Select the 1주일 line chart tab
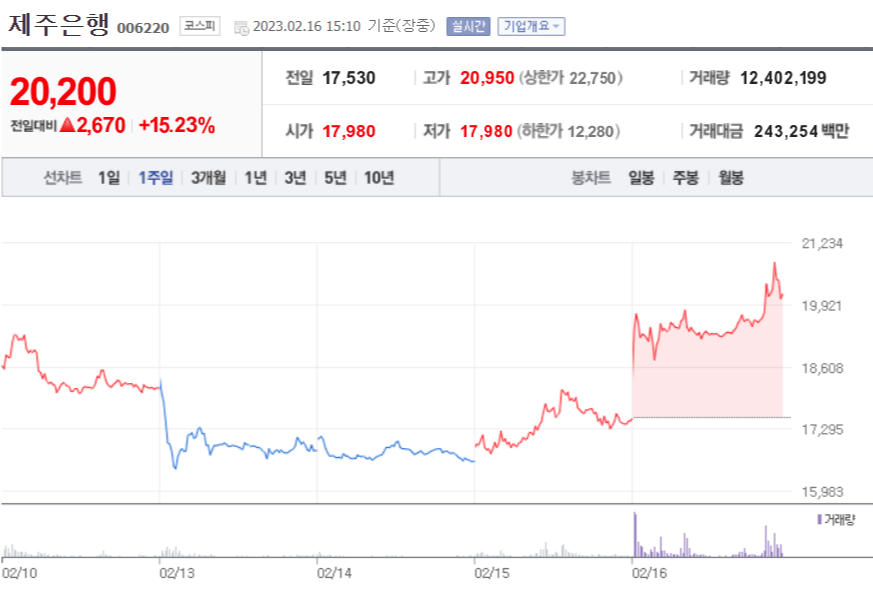The image size is (873, 594). 155,178
